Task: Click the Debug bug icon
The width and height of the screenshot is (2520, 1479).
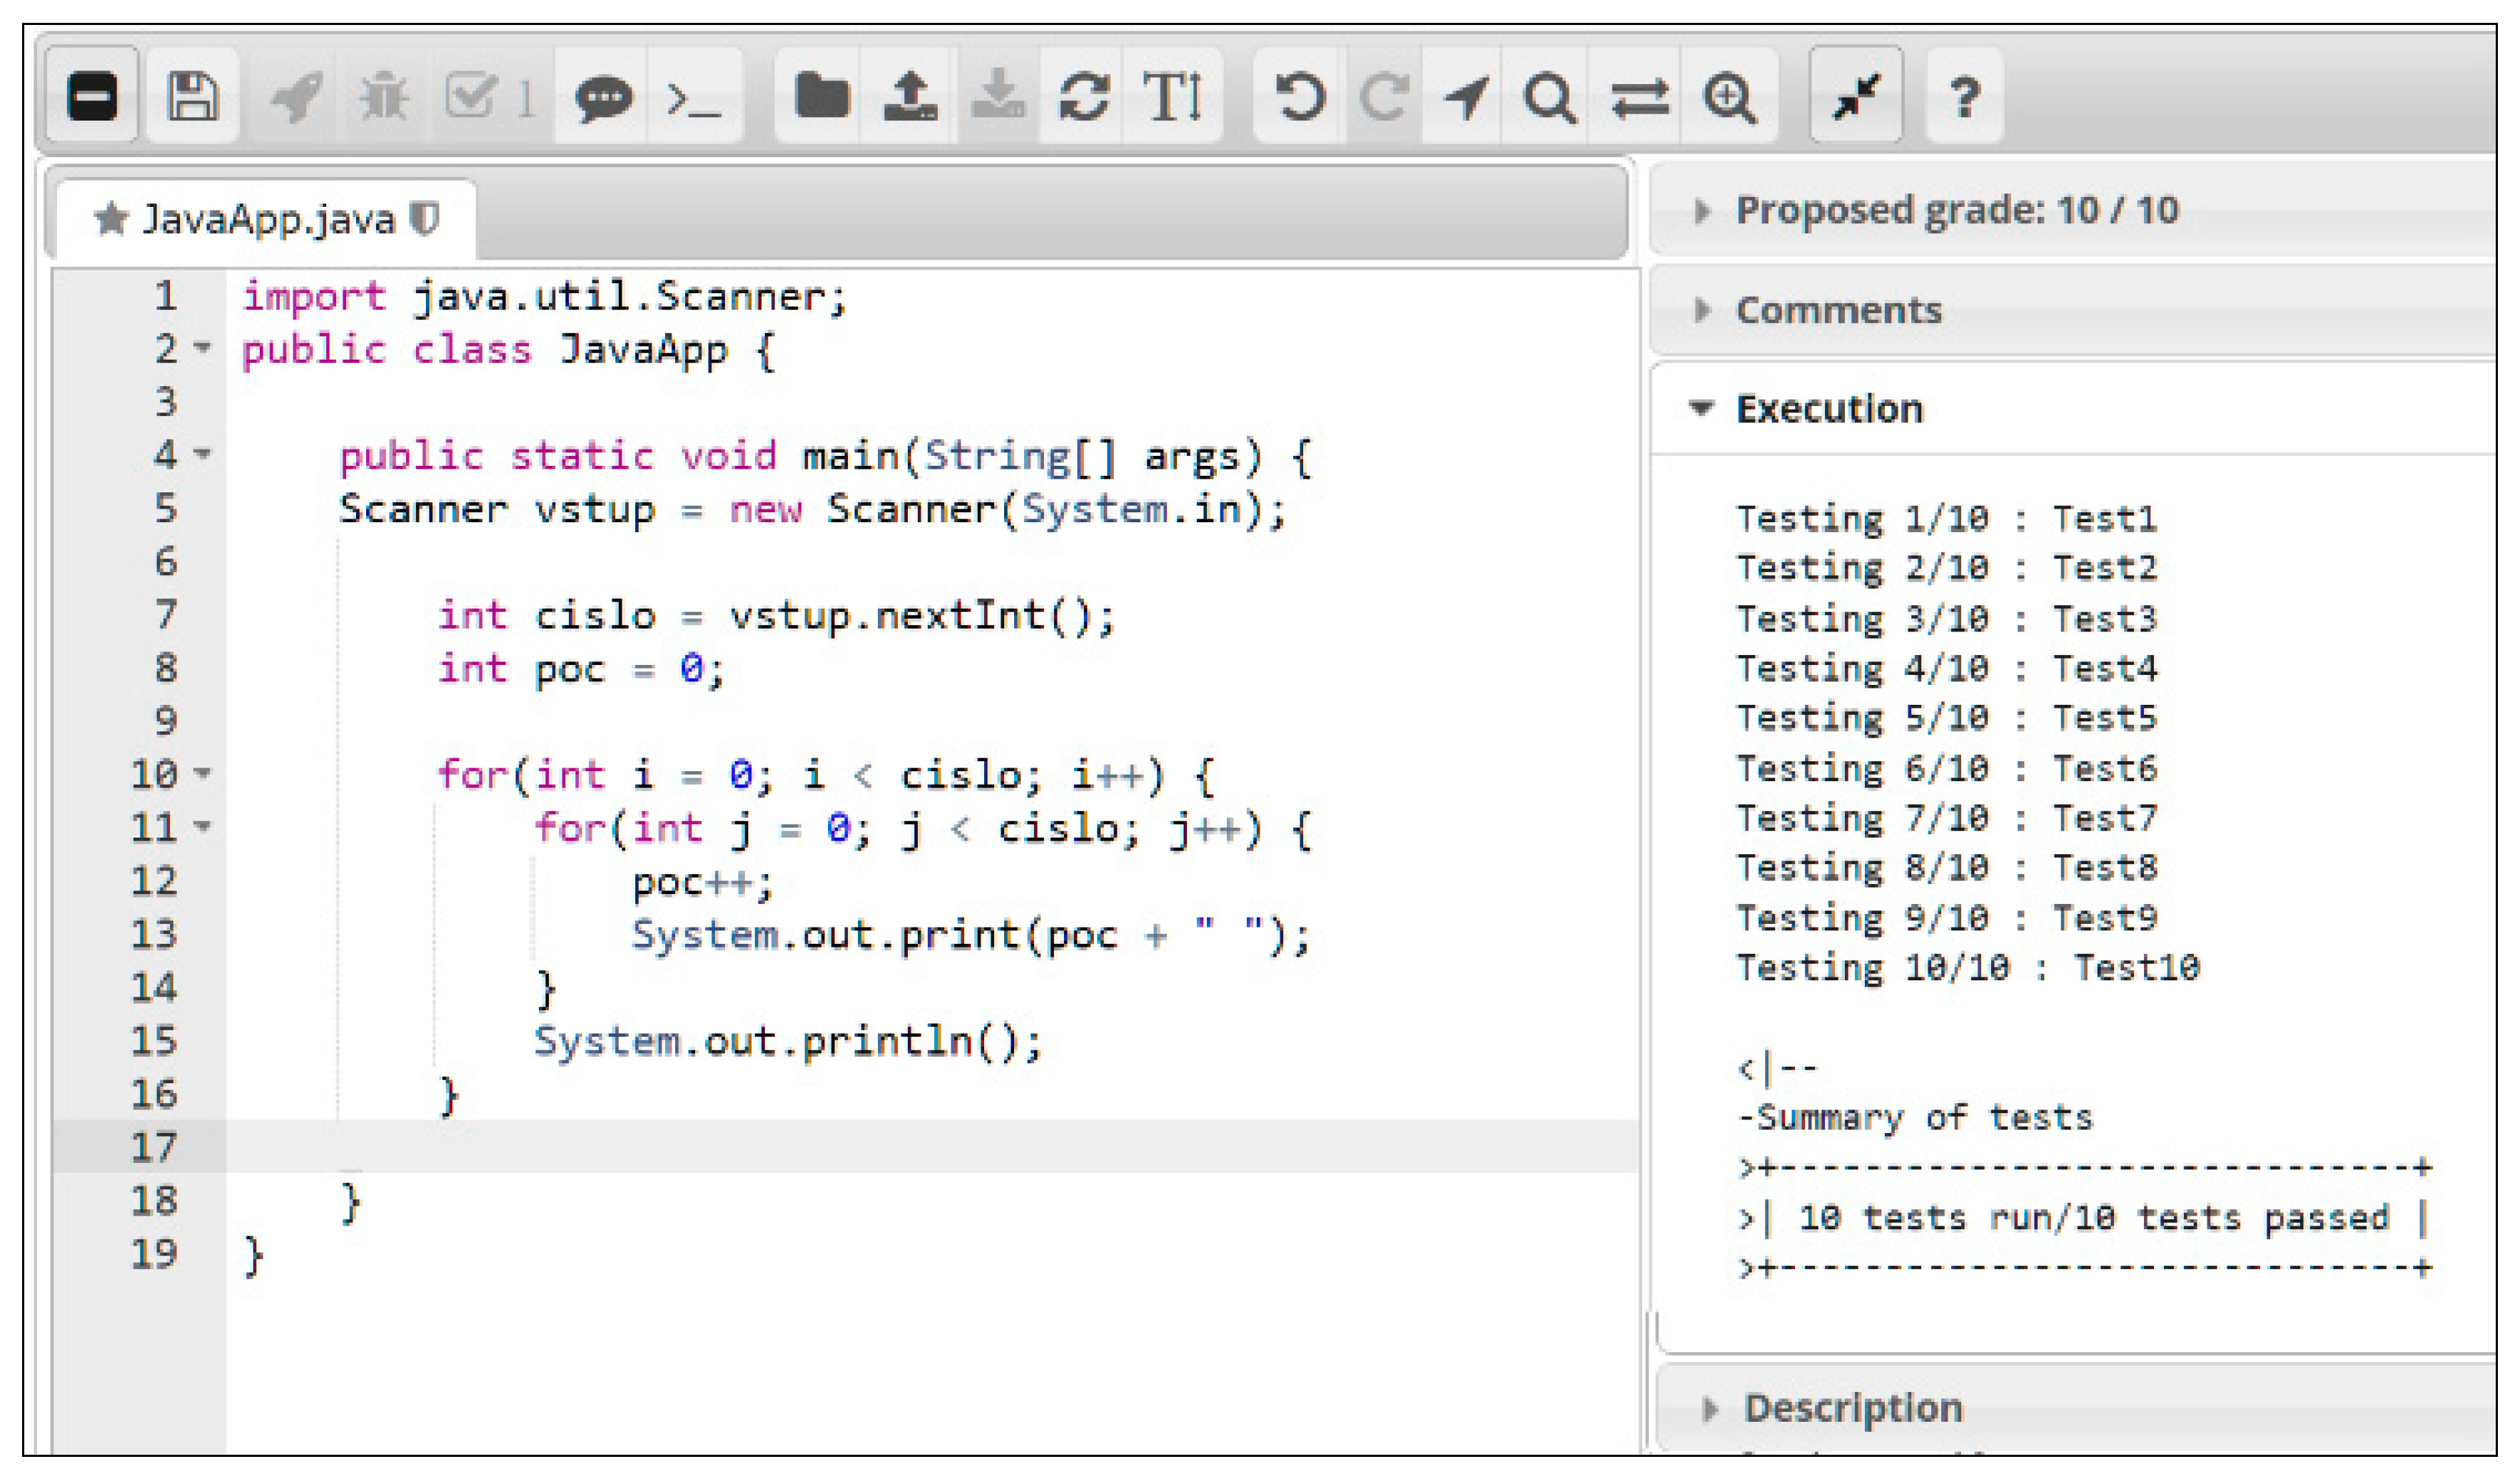Action: pos(384,97)
